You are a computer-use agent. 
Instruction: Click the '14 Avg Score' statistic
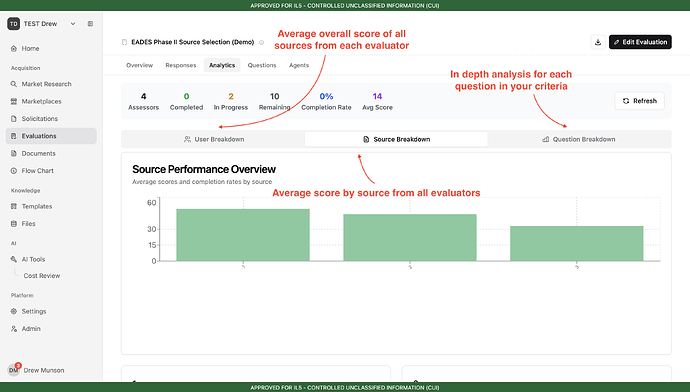pos(377,102)
